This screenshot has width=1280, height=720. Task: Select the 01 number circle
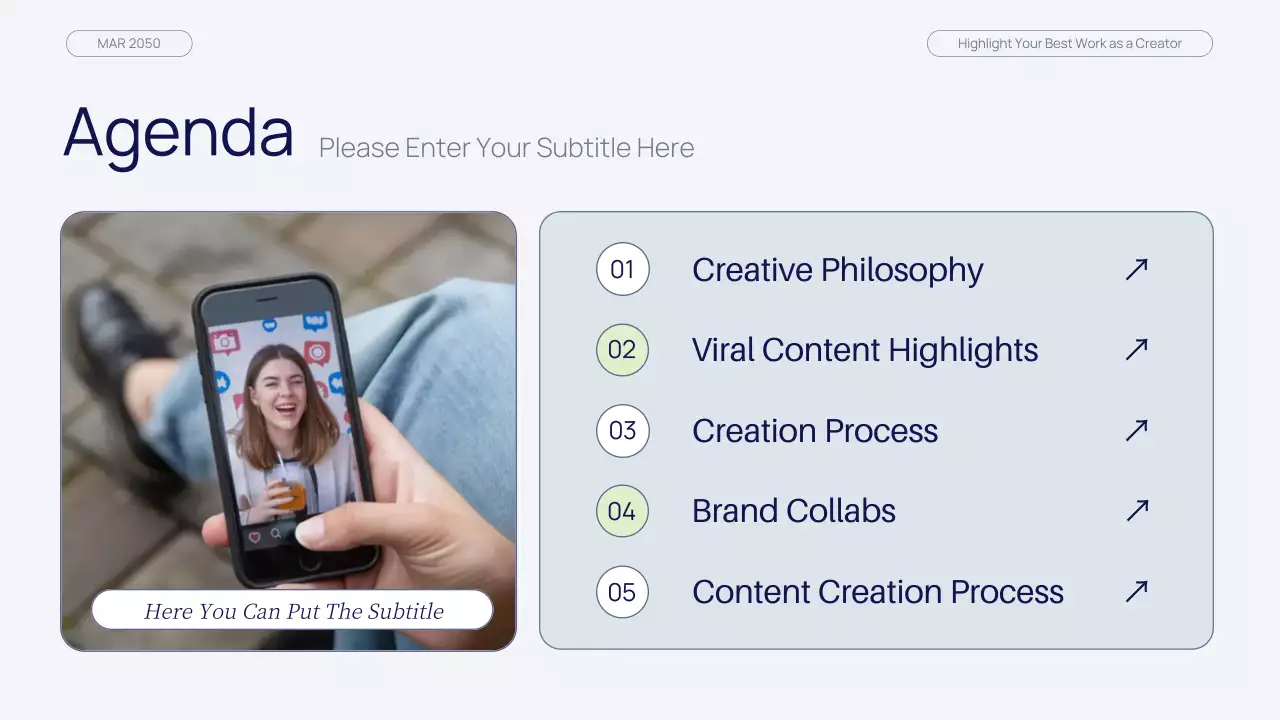(x=623, y=269)
